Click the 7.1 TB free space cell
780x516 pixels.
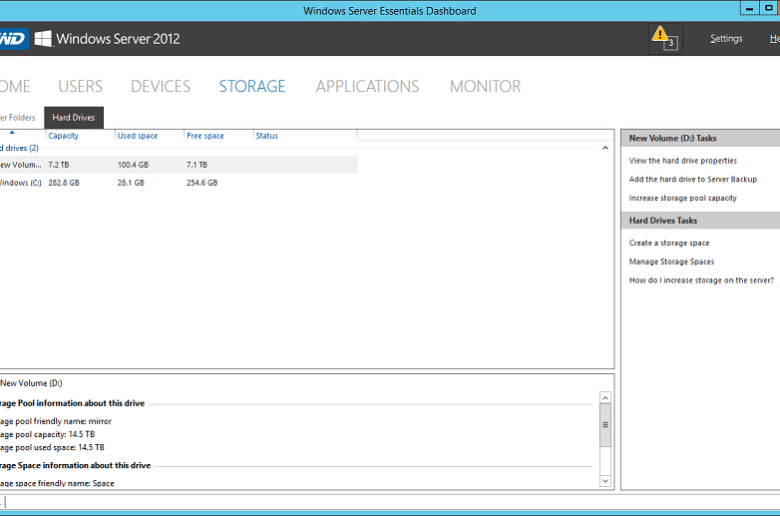tap(197, 164)
